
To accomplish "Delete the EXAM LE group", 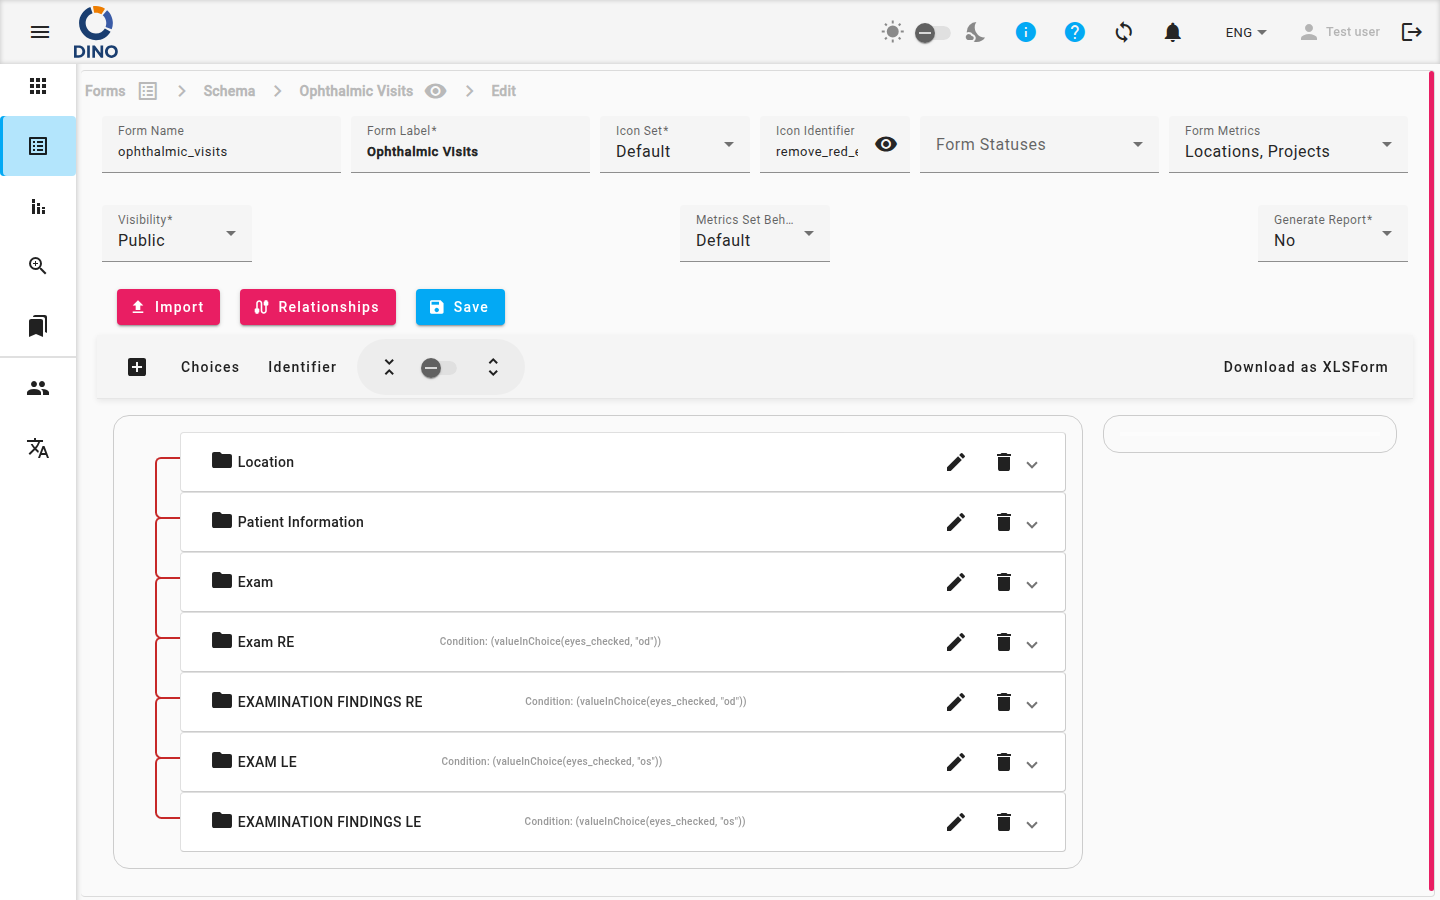I will 1004,762.
